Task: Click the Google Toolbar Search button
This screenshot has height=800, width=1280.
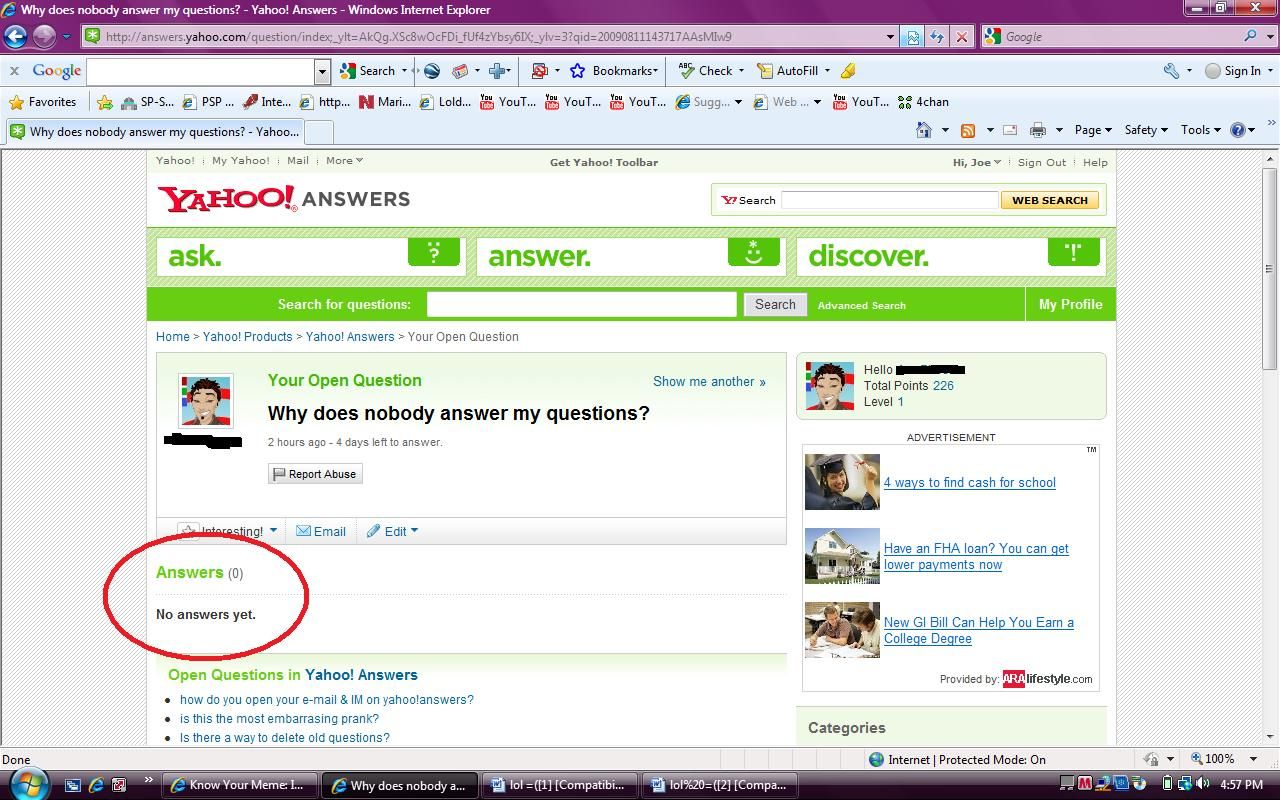Action: point(368,71)
